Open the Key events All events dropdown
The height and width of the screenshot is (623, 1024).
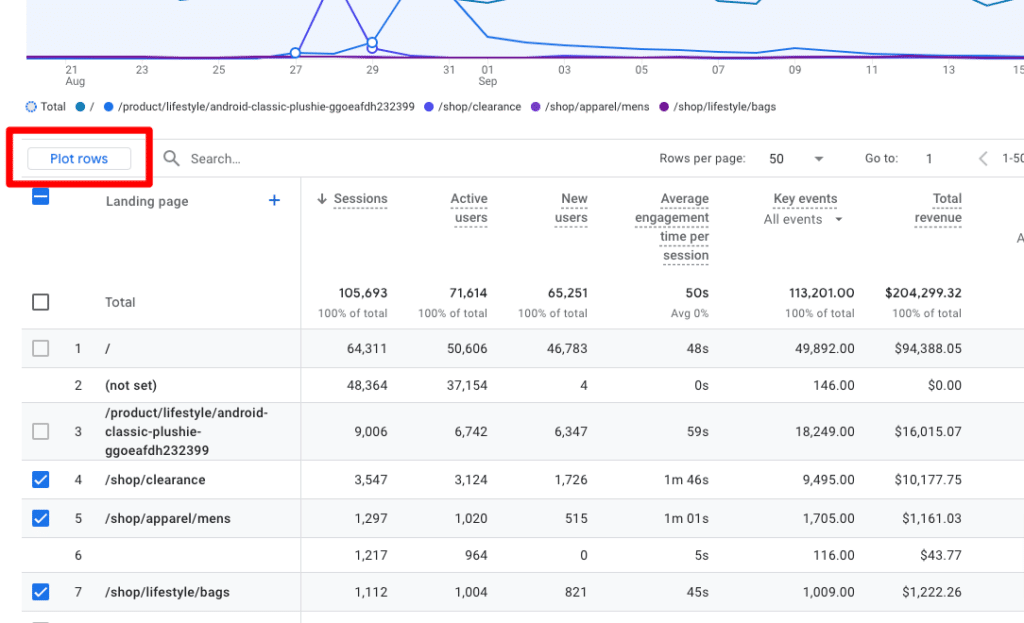tap(804, 219)
